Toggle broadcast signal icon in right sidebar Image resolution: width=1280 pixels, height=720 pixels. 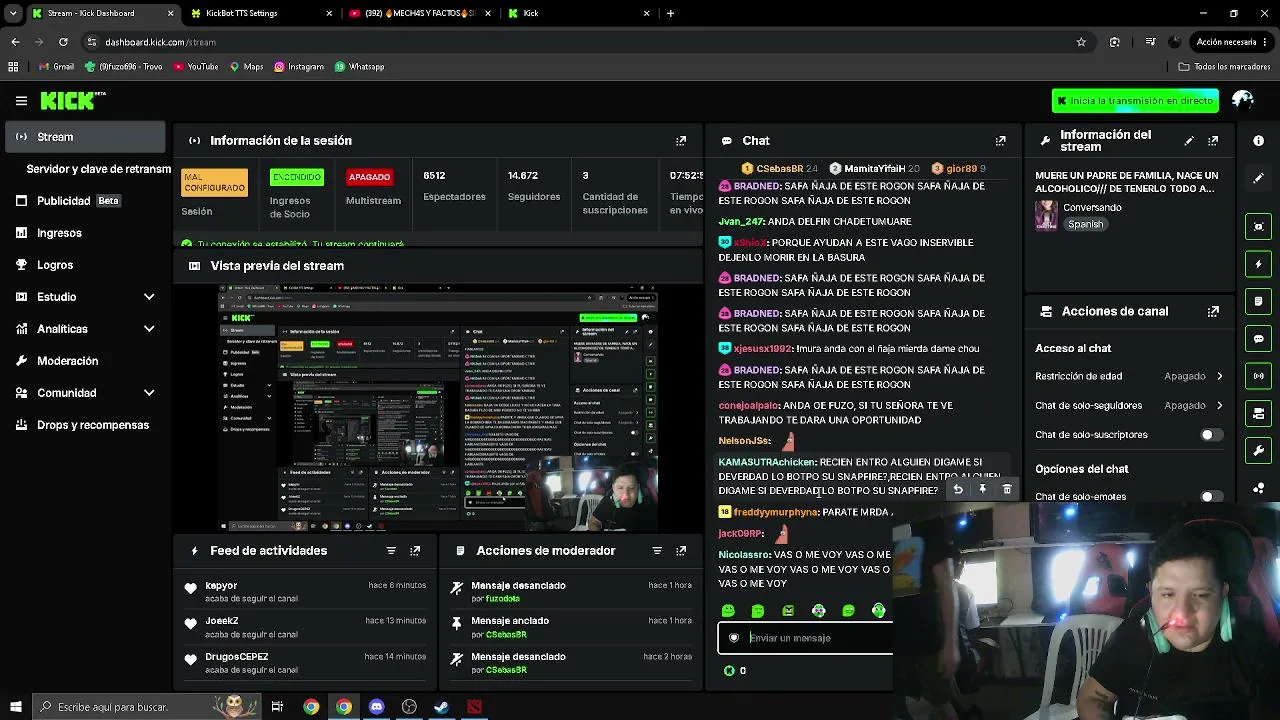click(1259, 376)
